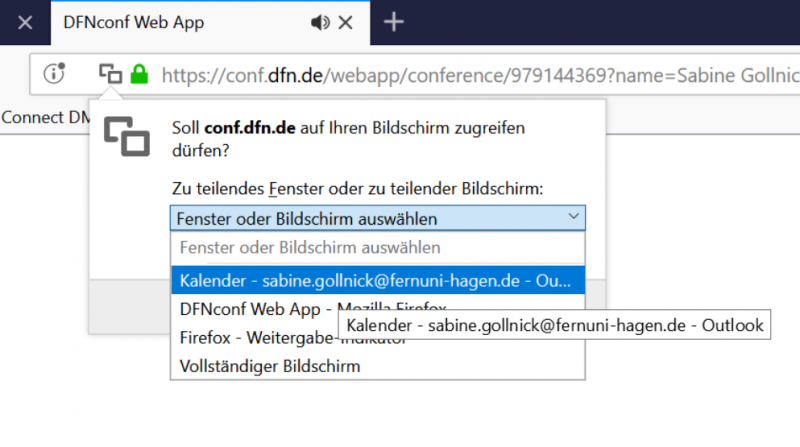Mute the DFNconf tab speaker icon
Screen dimensions: 800x447
(x=320, y=22)
